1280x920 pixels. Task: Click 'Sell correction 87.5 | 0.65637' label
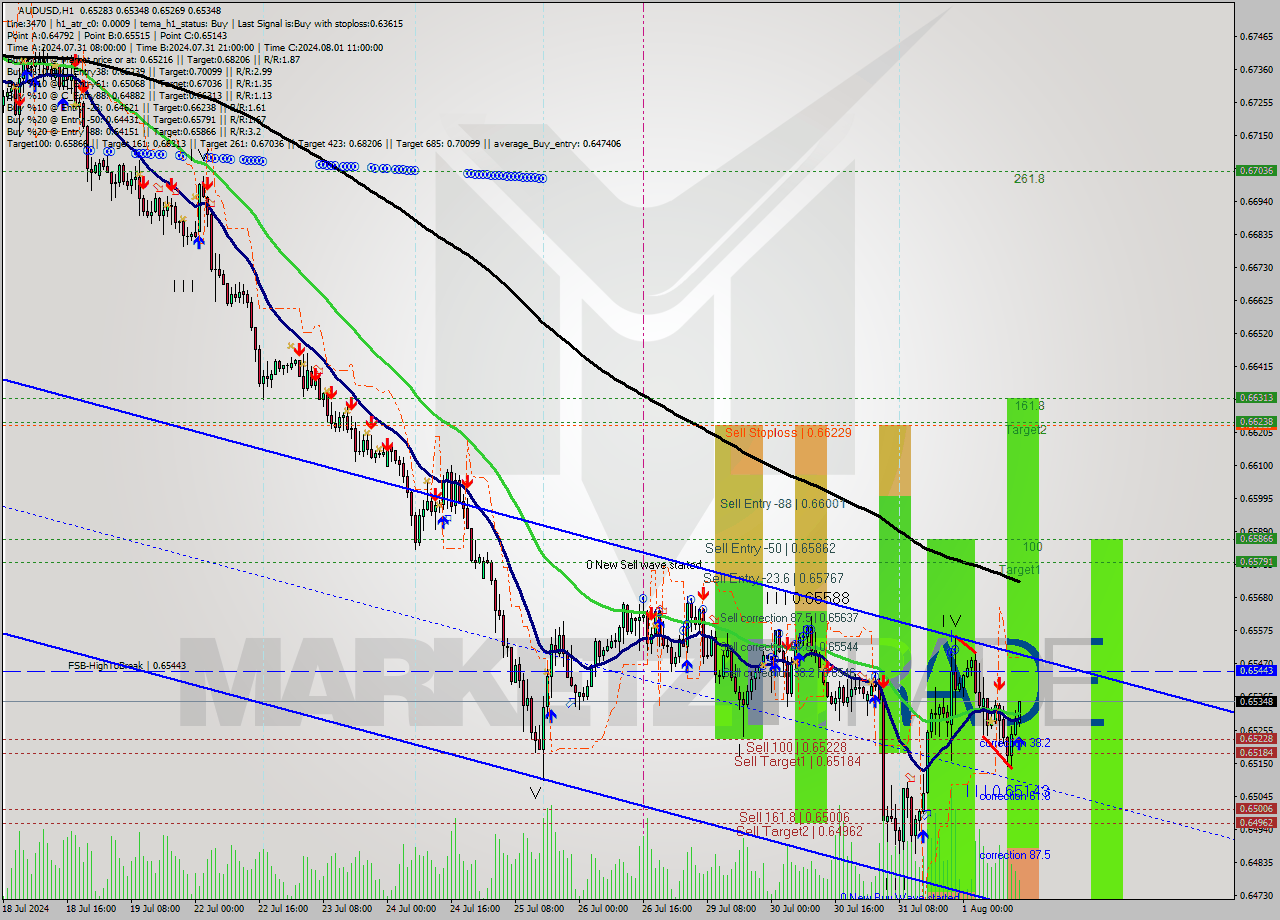788,618
